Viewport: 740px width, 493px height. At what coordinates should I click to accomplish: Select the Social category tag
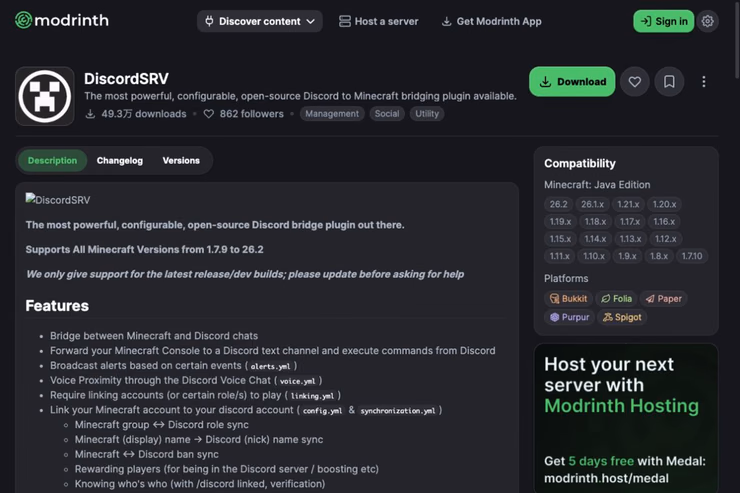coord(387,114)
